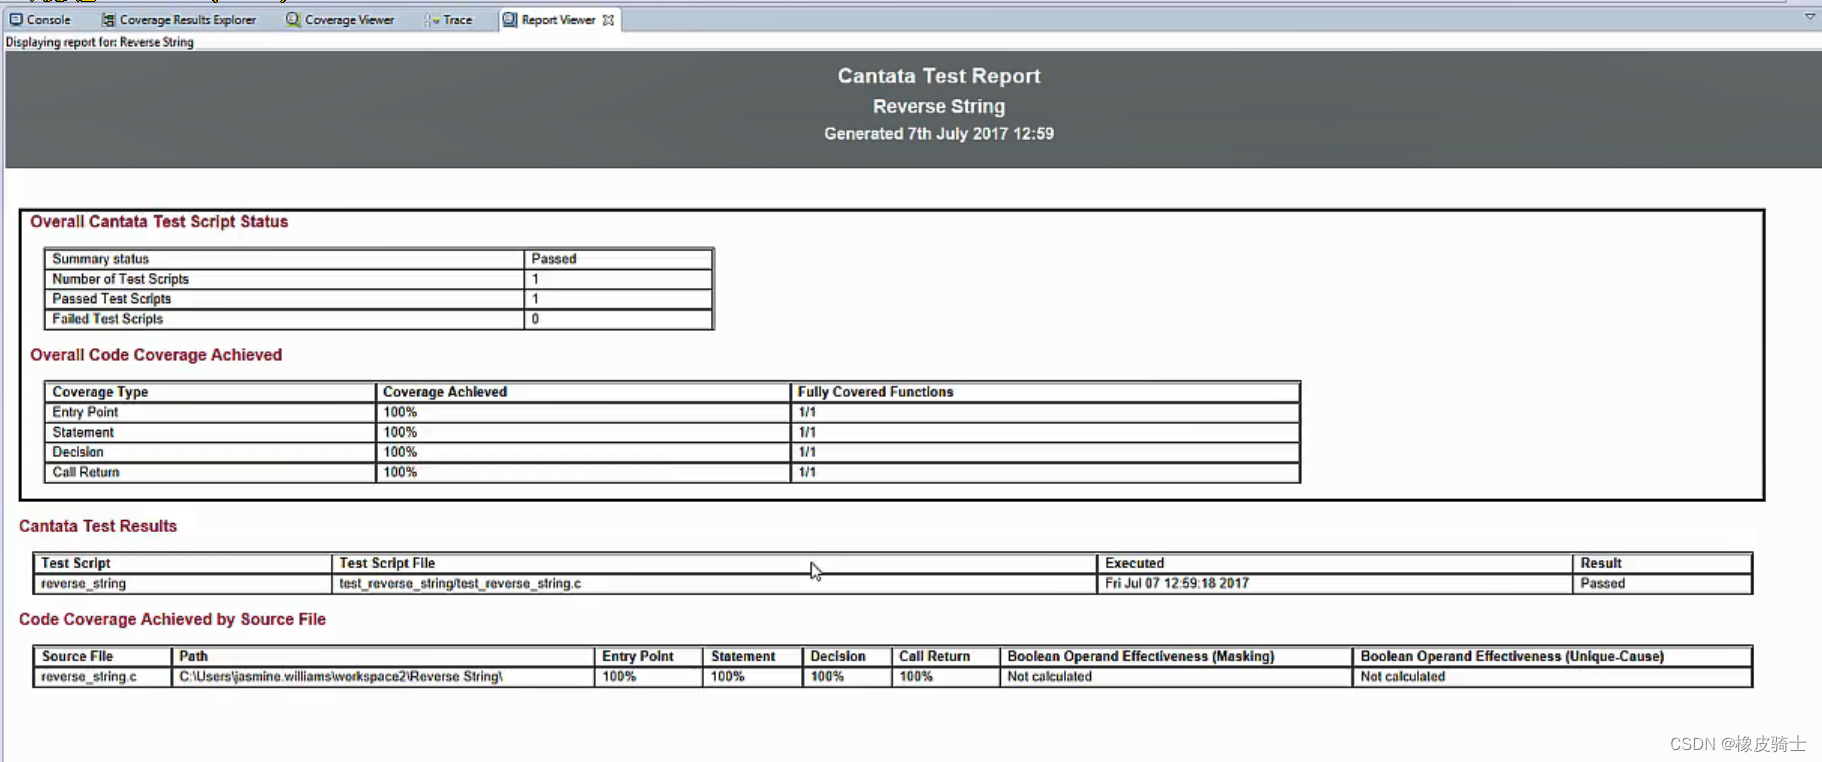This screenshot has width=1822, height=762.
Task: Open the view menu dropdown arrow
Action: (x=1809, y=16)
